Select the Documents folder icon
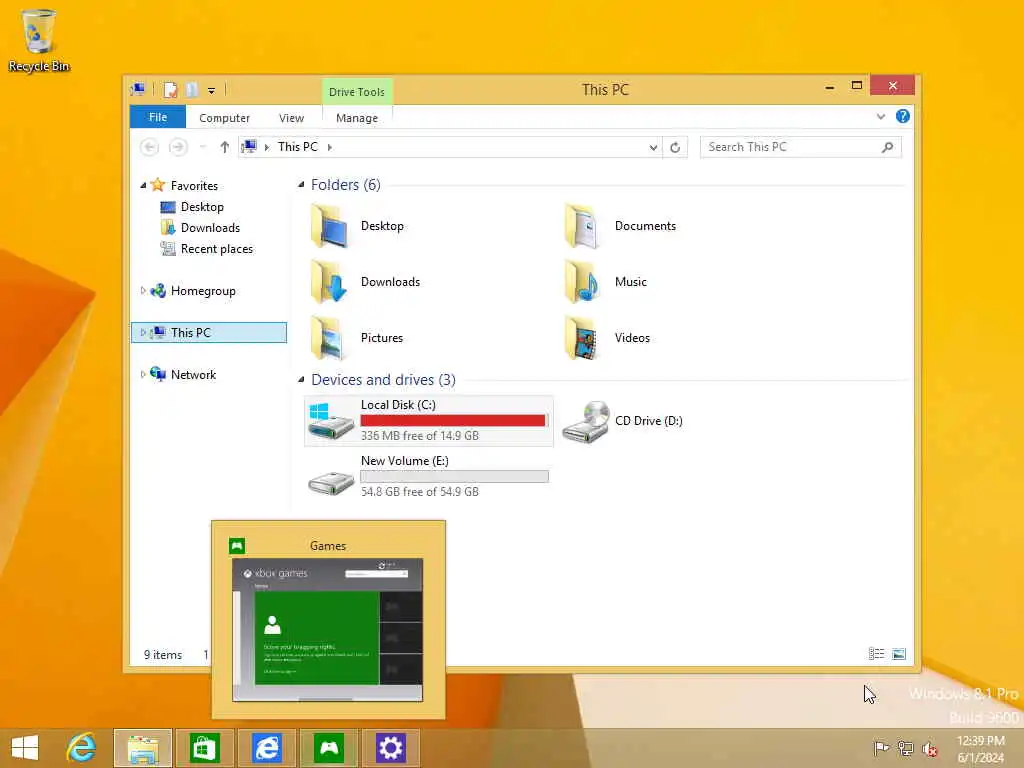Image resolution: width=1024 pixels, height=768 pixels. click(x=582, y=225)
